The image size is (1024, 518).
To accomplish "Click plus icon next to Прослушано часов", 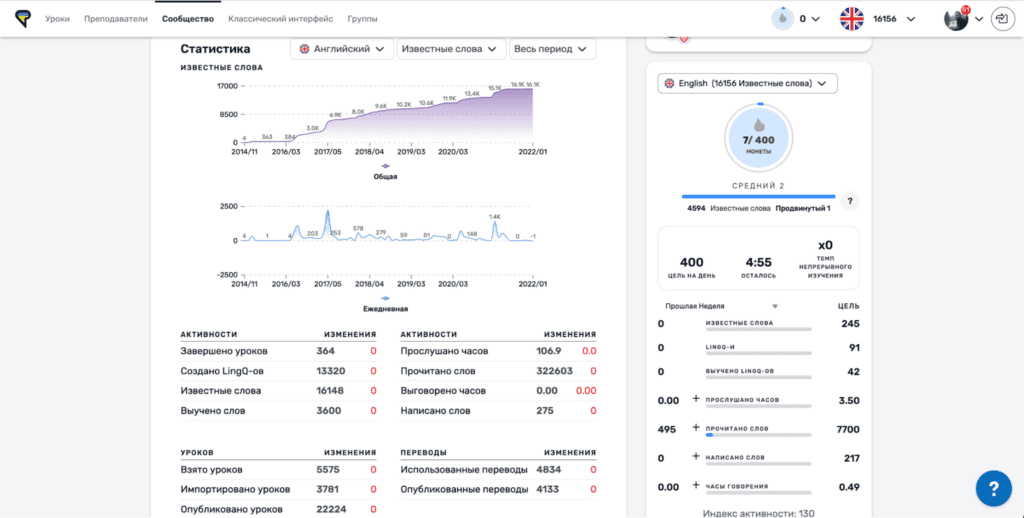I will tap(696, 399).
